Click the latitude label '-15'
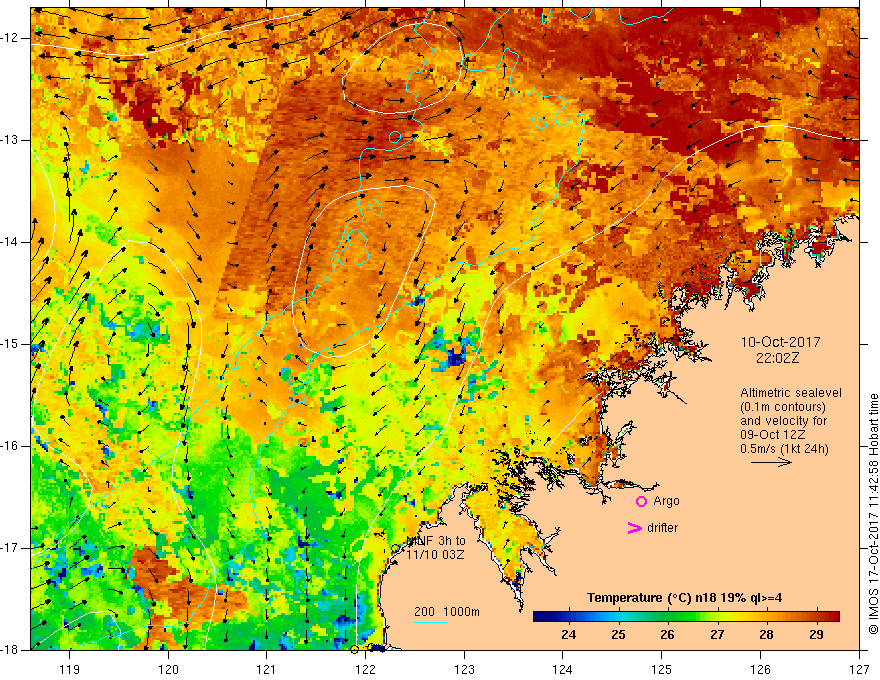880x680 pixels. [x=11, y=344]
